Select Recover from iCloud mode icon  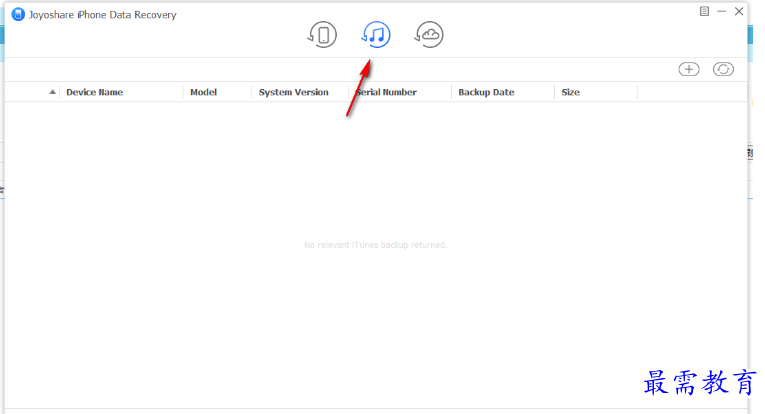click(x=429, y=35)
